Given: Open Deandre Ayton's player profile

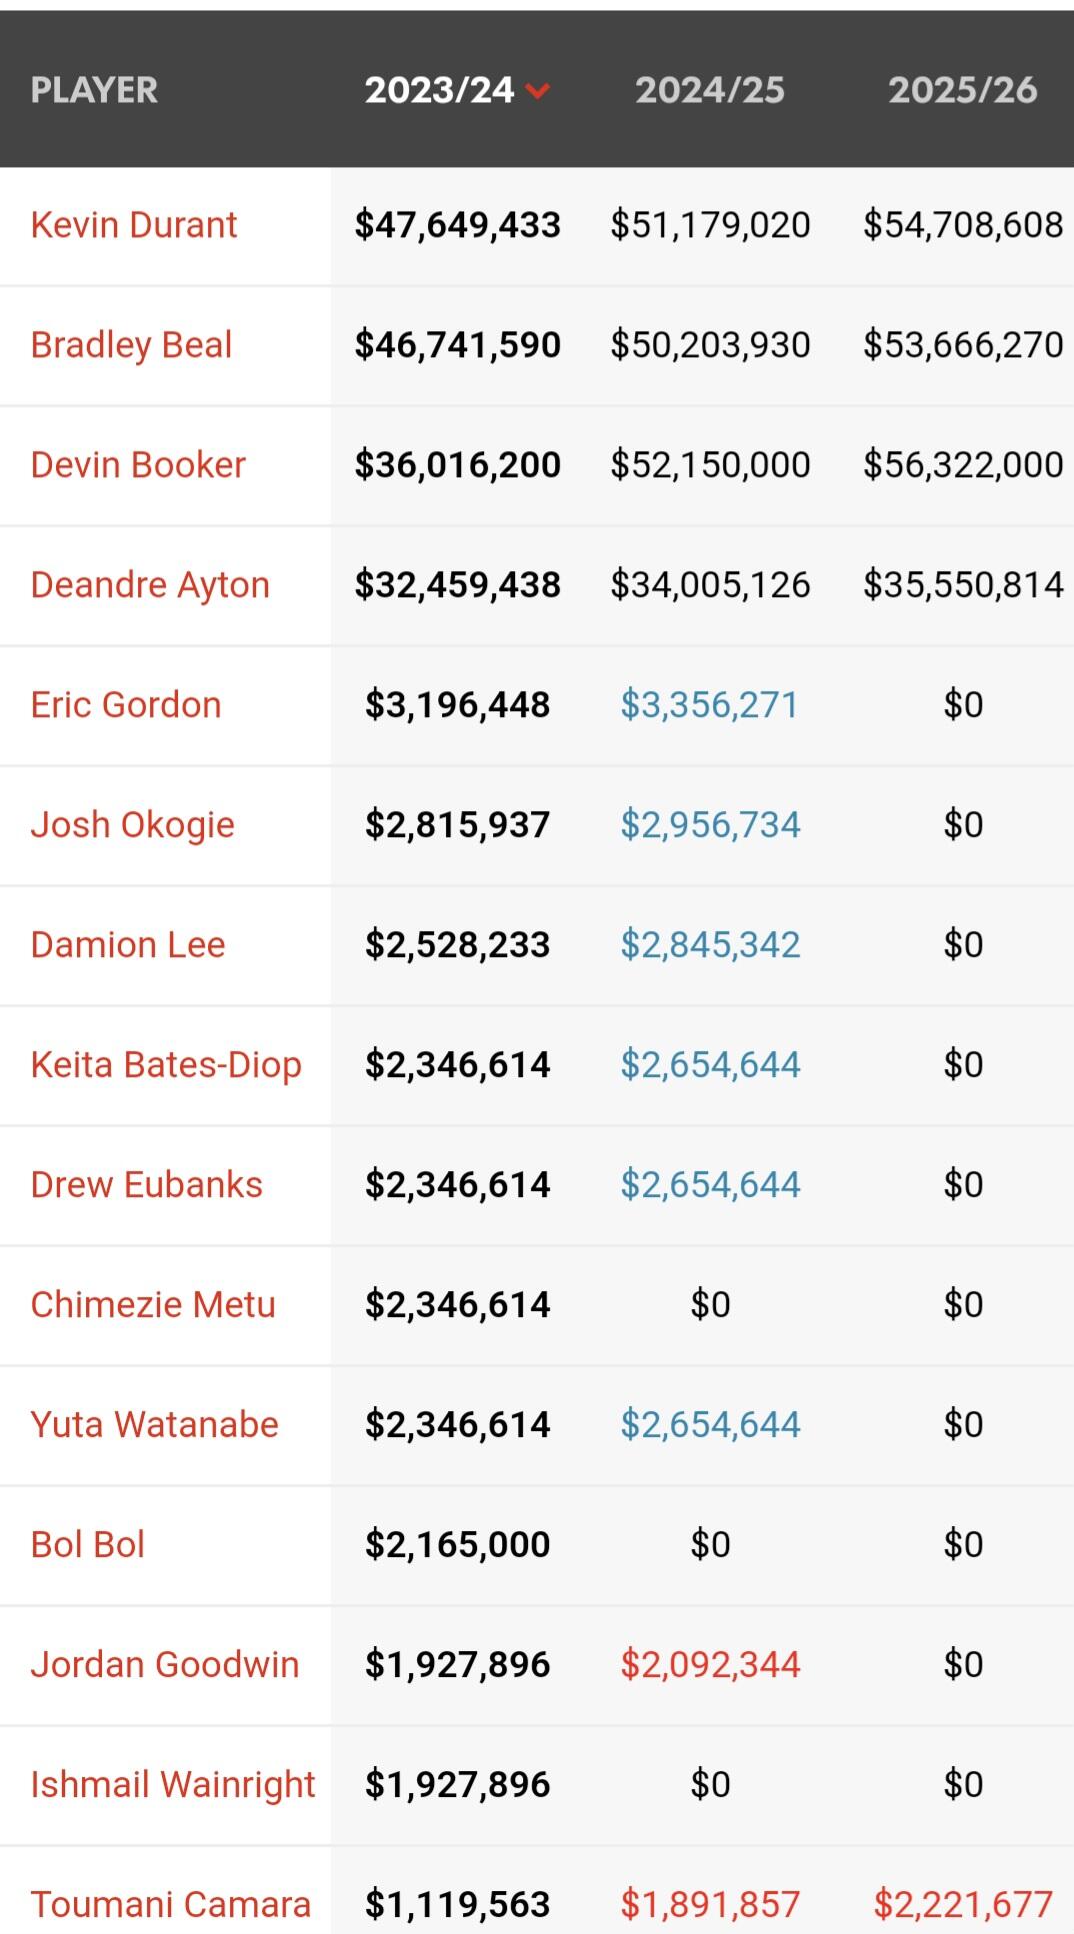Looking at the screenshot, I should pyautogui.click(x=150, y=585).
